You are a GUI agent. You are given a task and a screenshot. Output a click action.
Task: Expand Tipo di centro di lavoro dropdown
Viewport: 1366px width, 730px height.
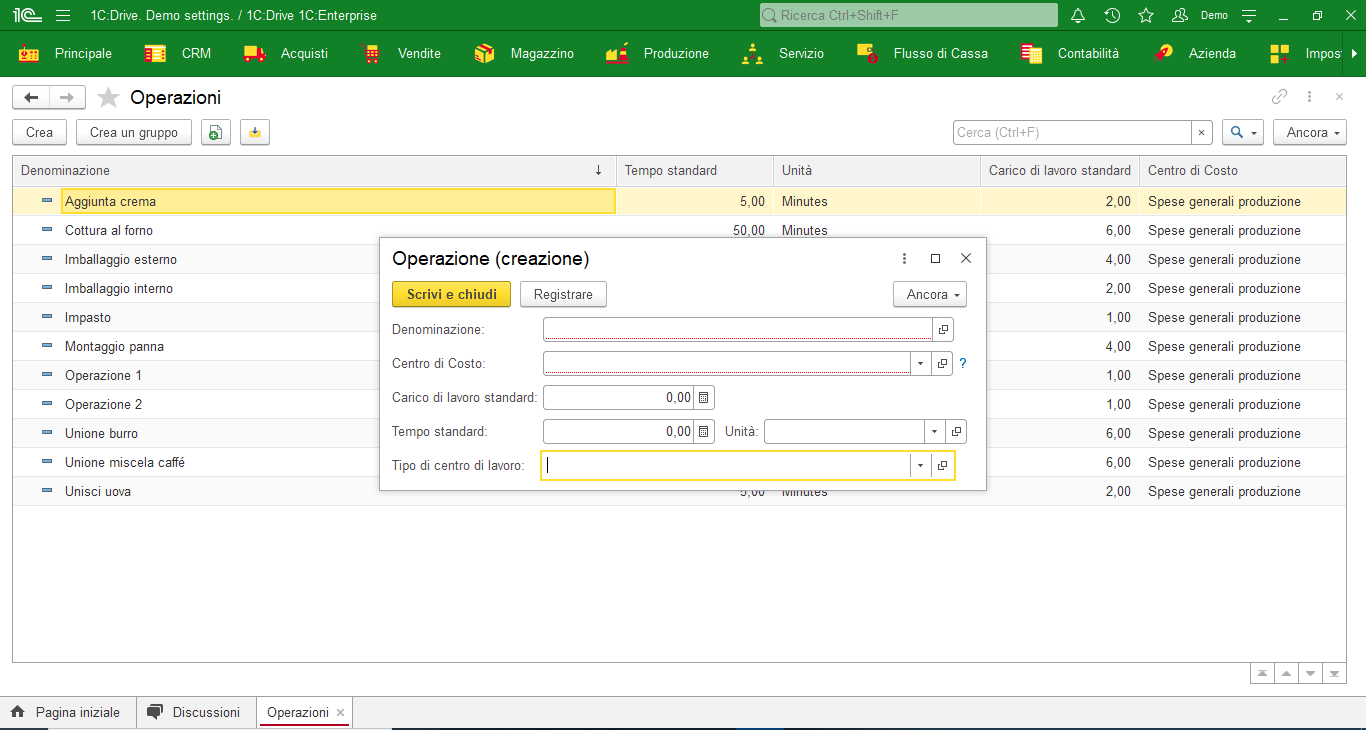coord(920,465)
